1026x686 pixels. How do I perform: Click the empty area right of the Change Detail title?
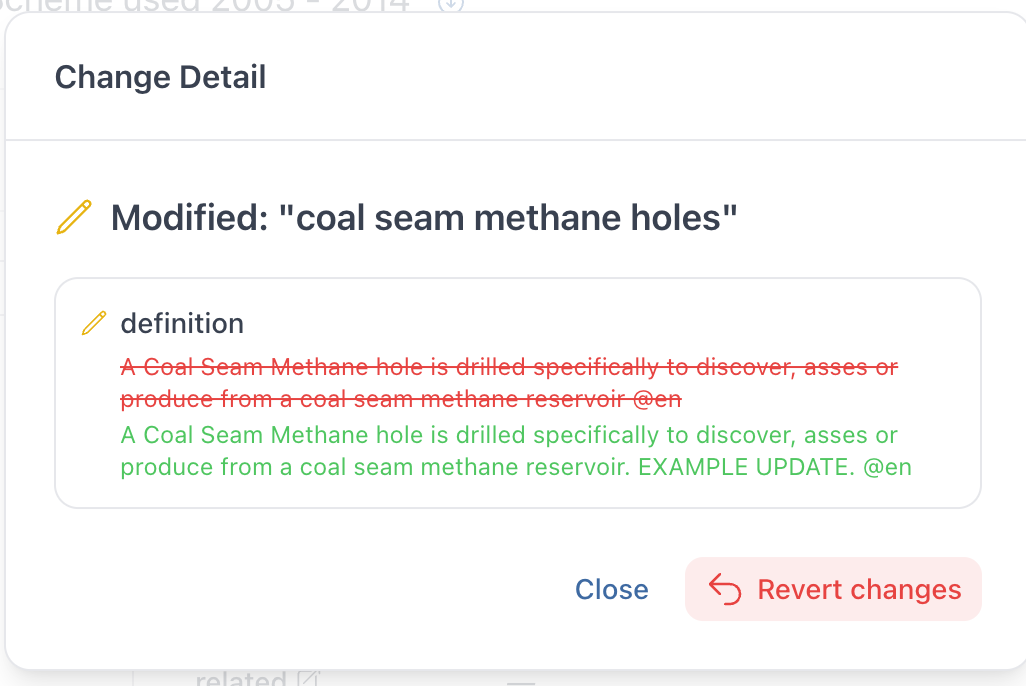click(640, 77)
